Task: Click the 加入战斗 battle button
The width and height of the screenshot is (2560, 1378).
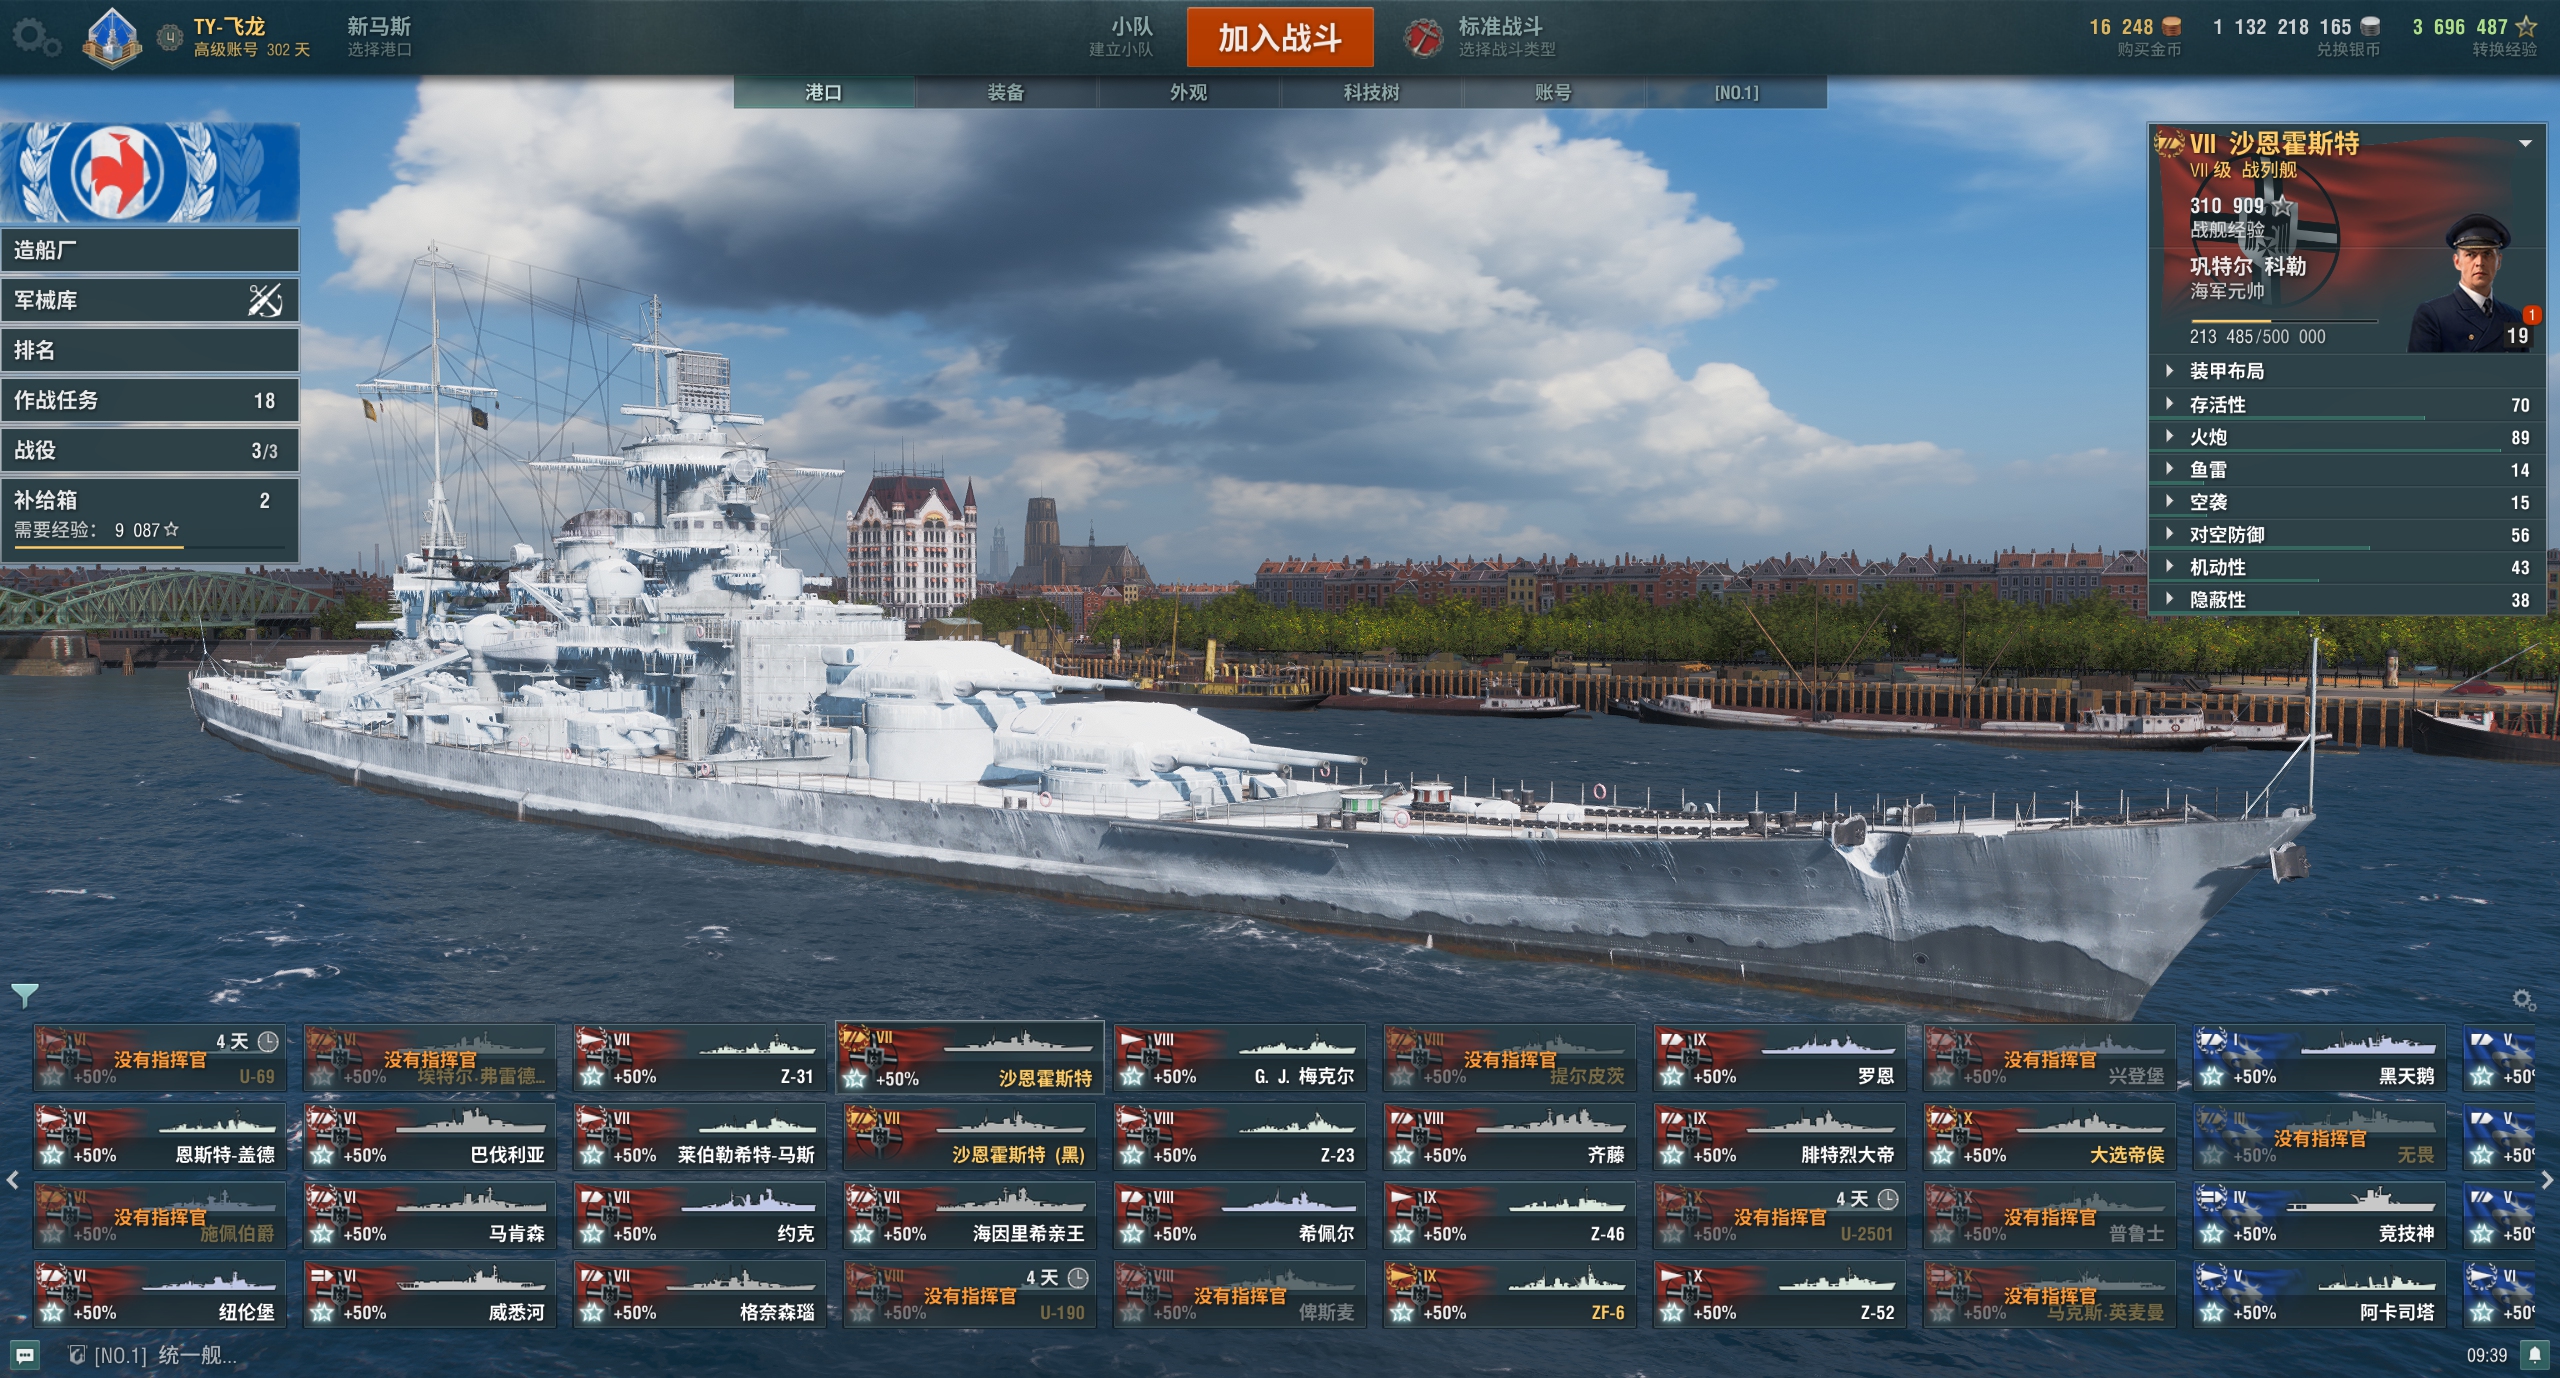Action: click(1280, 38)
